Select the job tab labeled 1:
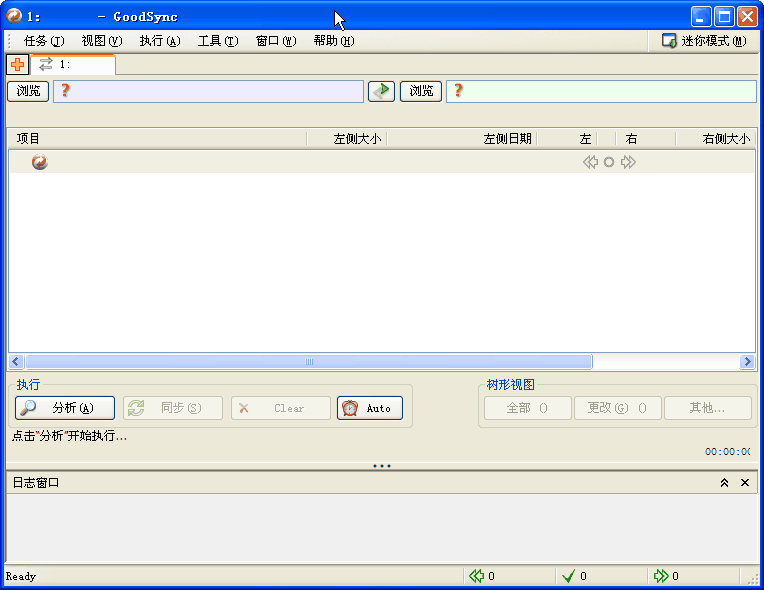The height and width of the screenshot is (590, 764). pyautogui.click(x=73, y=65)
